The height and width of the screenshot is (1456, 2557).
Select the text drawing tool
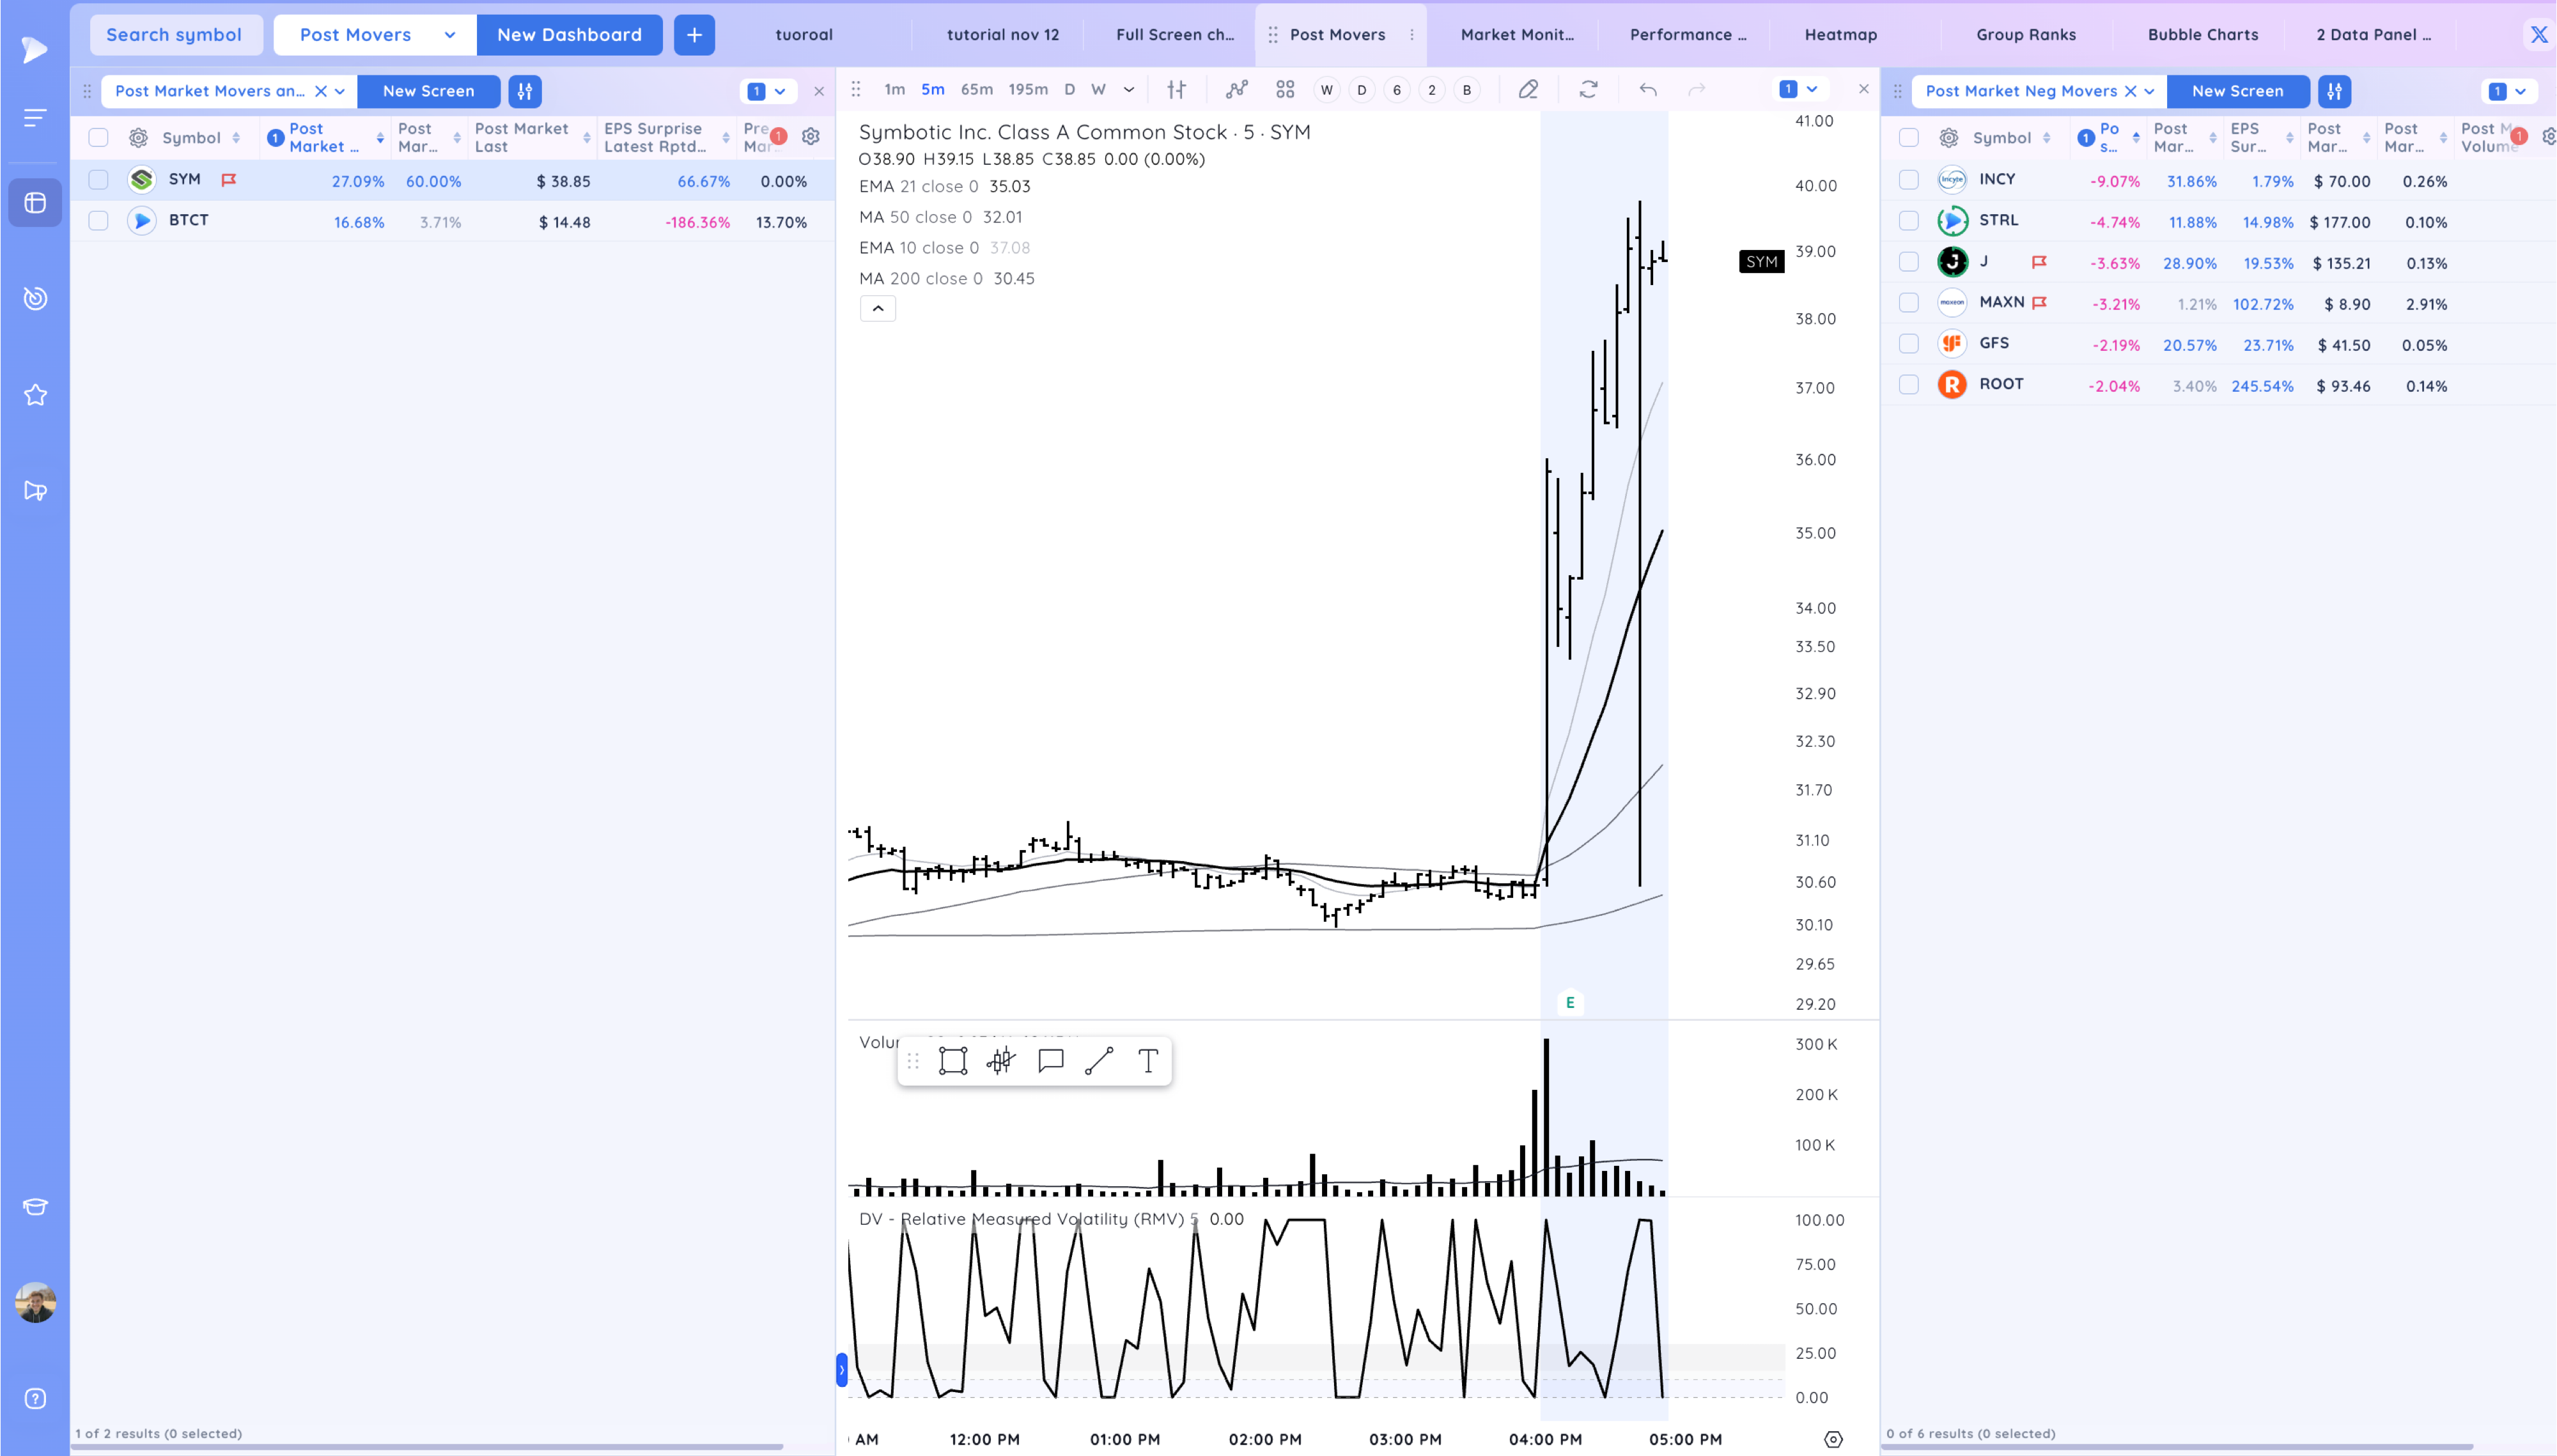click(1148, 1061)
